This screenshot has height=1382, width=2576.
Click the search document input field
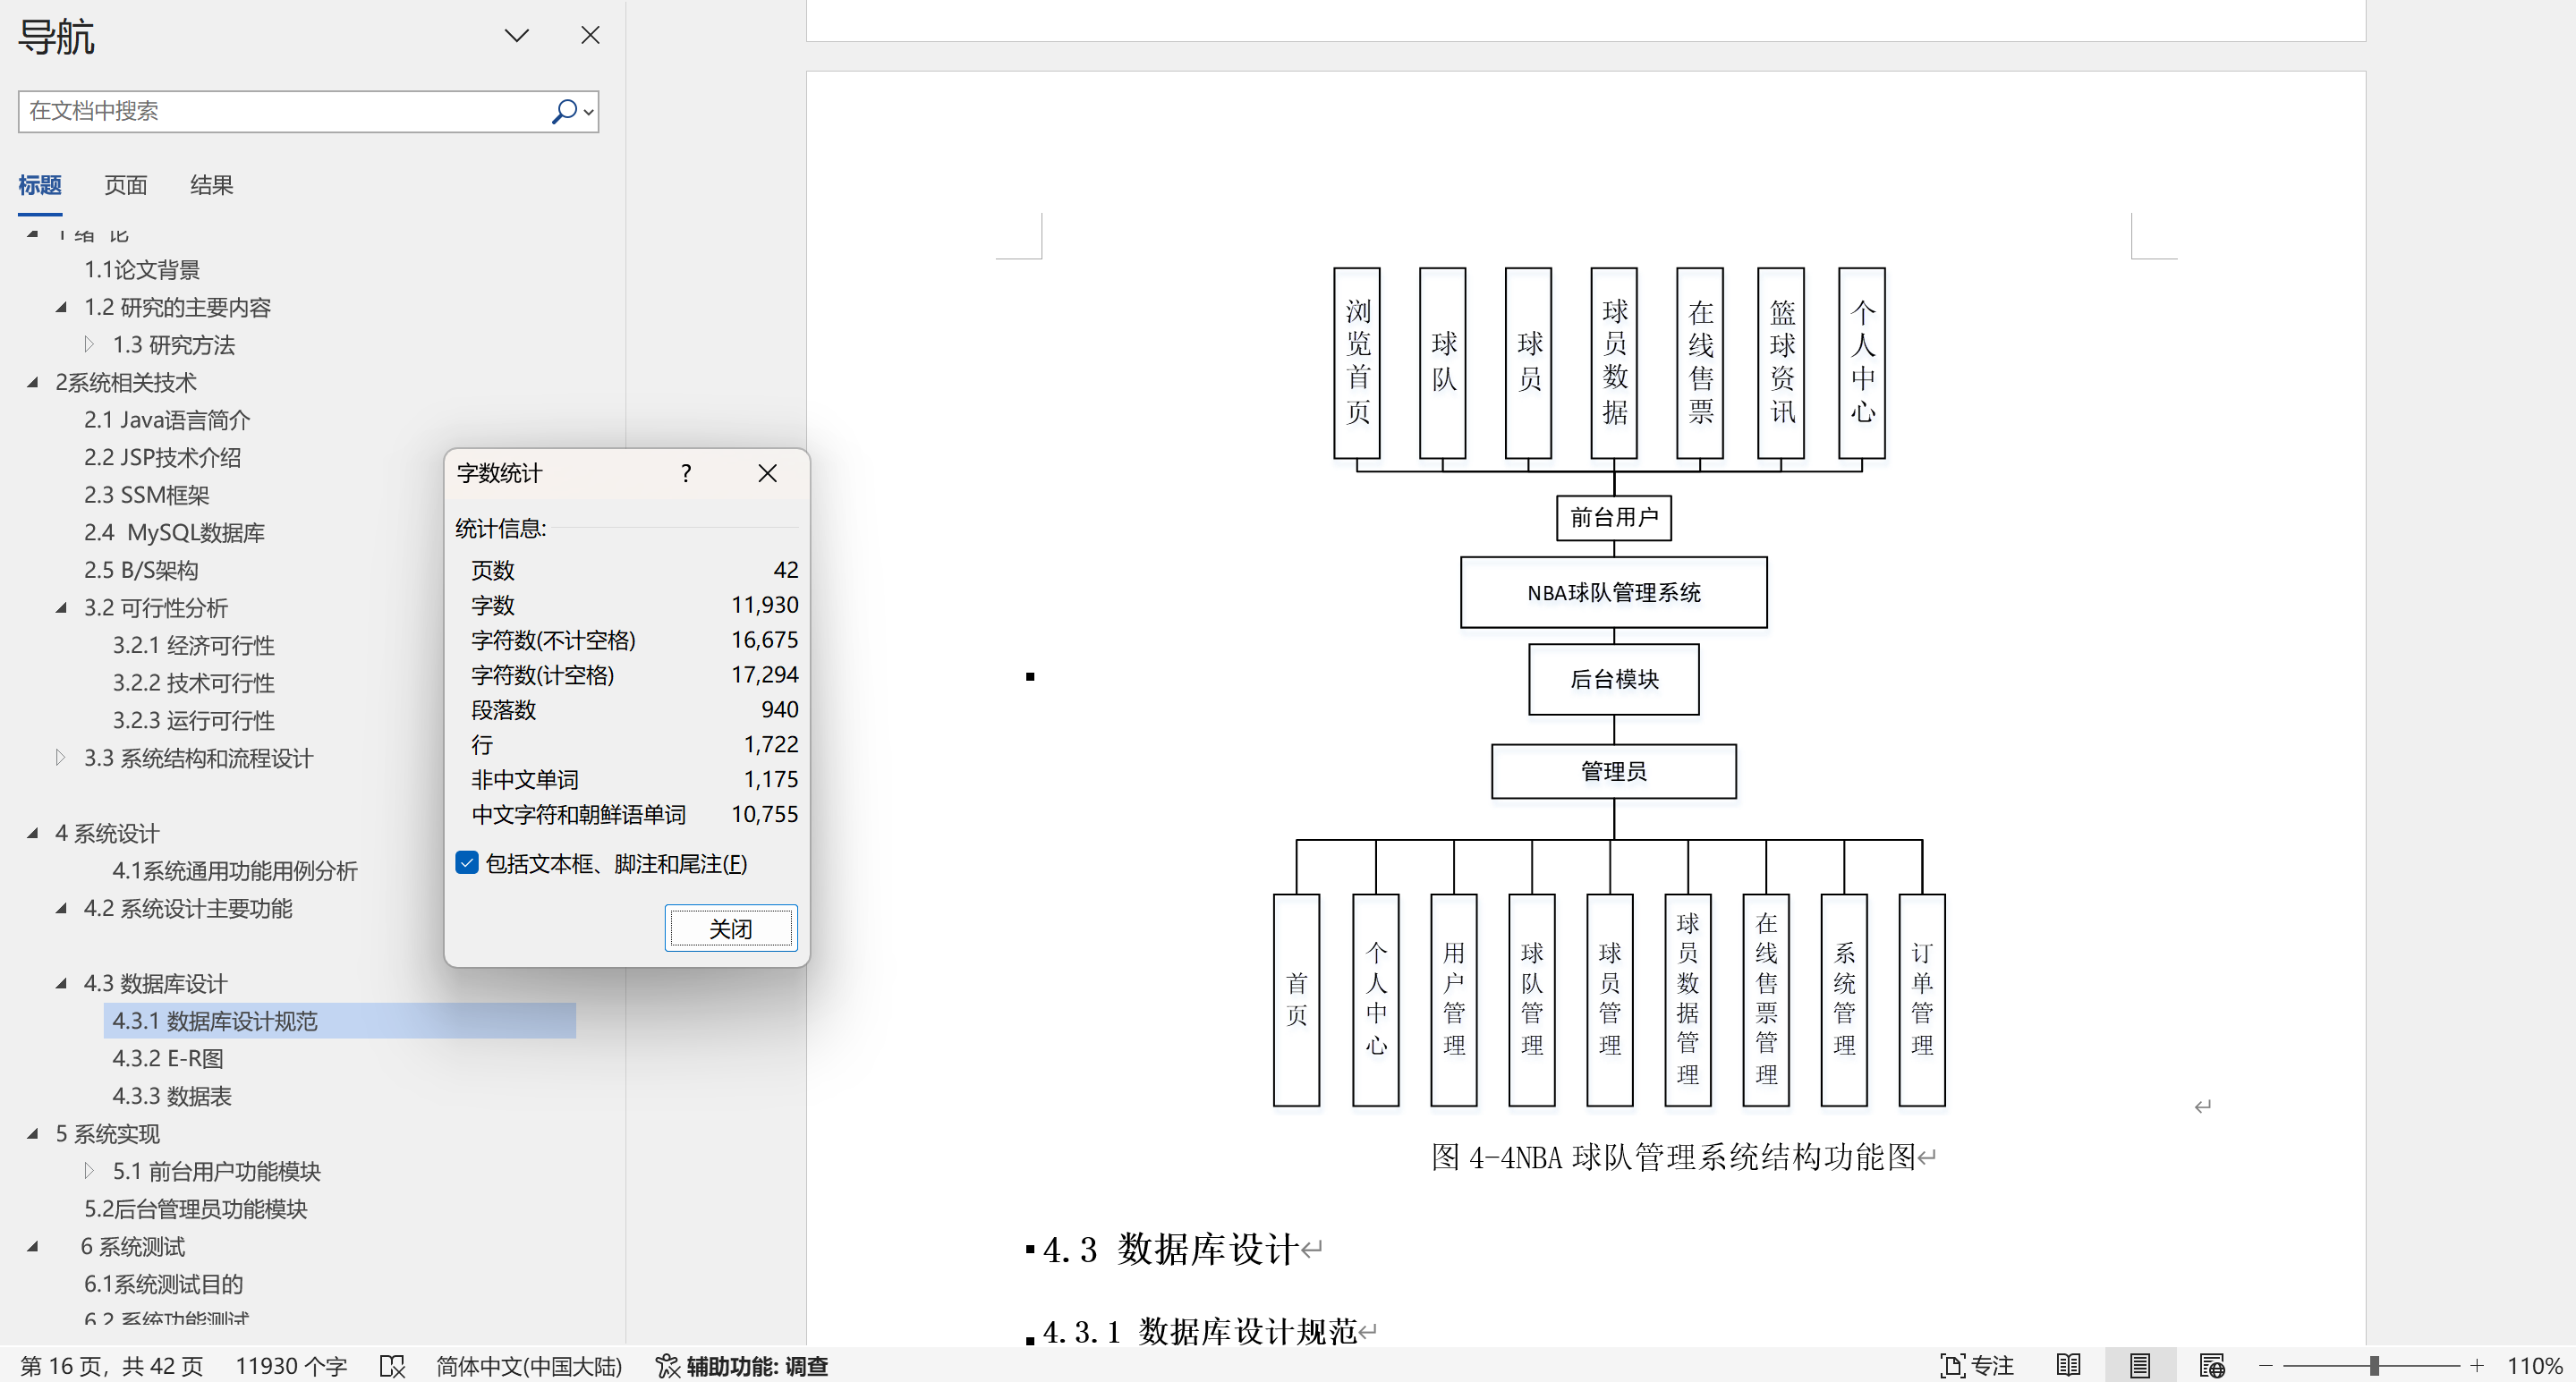[x=284, y=111]
